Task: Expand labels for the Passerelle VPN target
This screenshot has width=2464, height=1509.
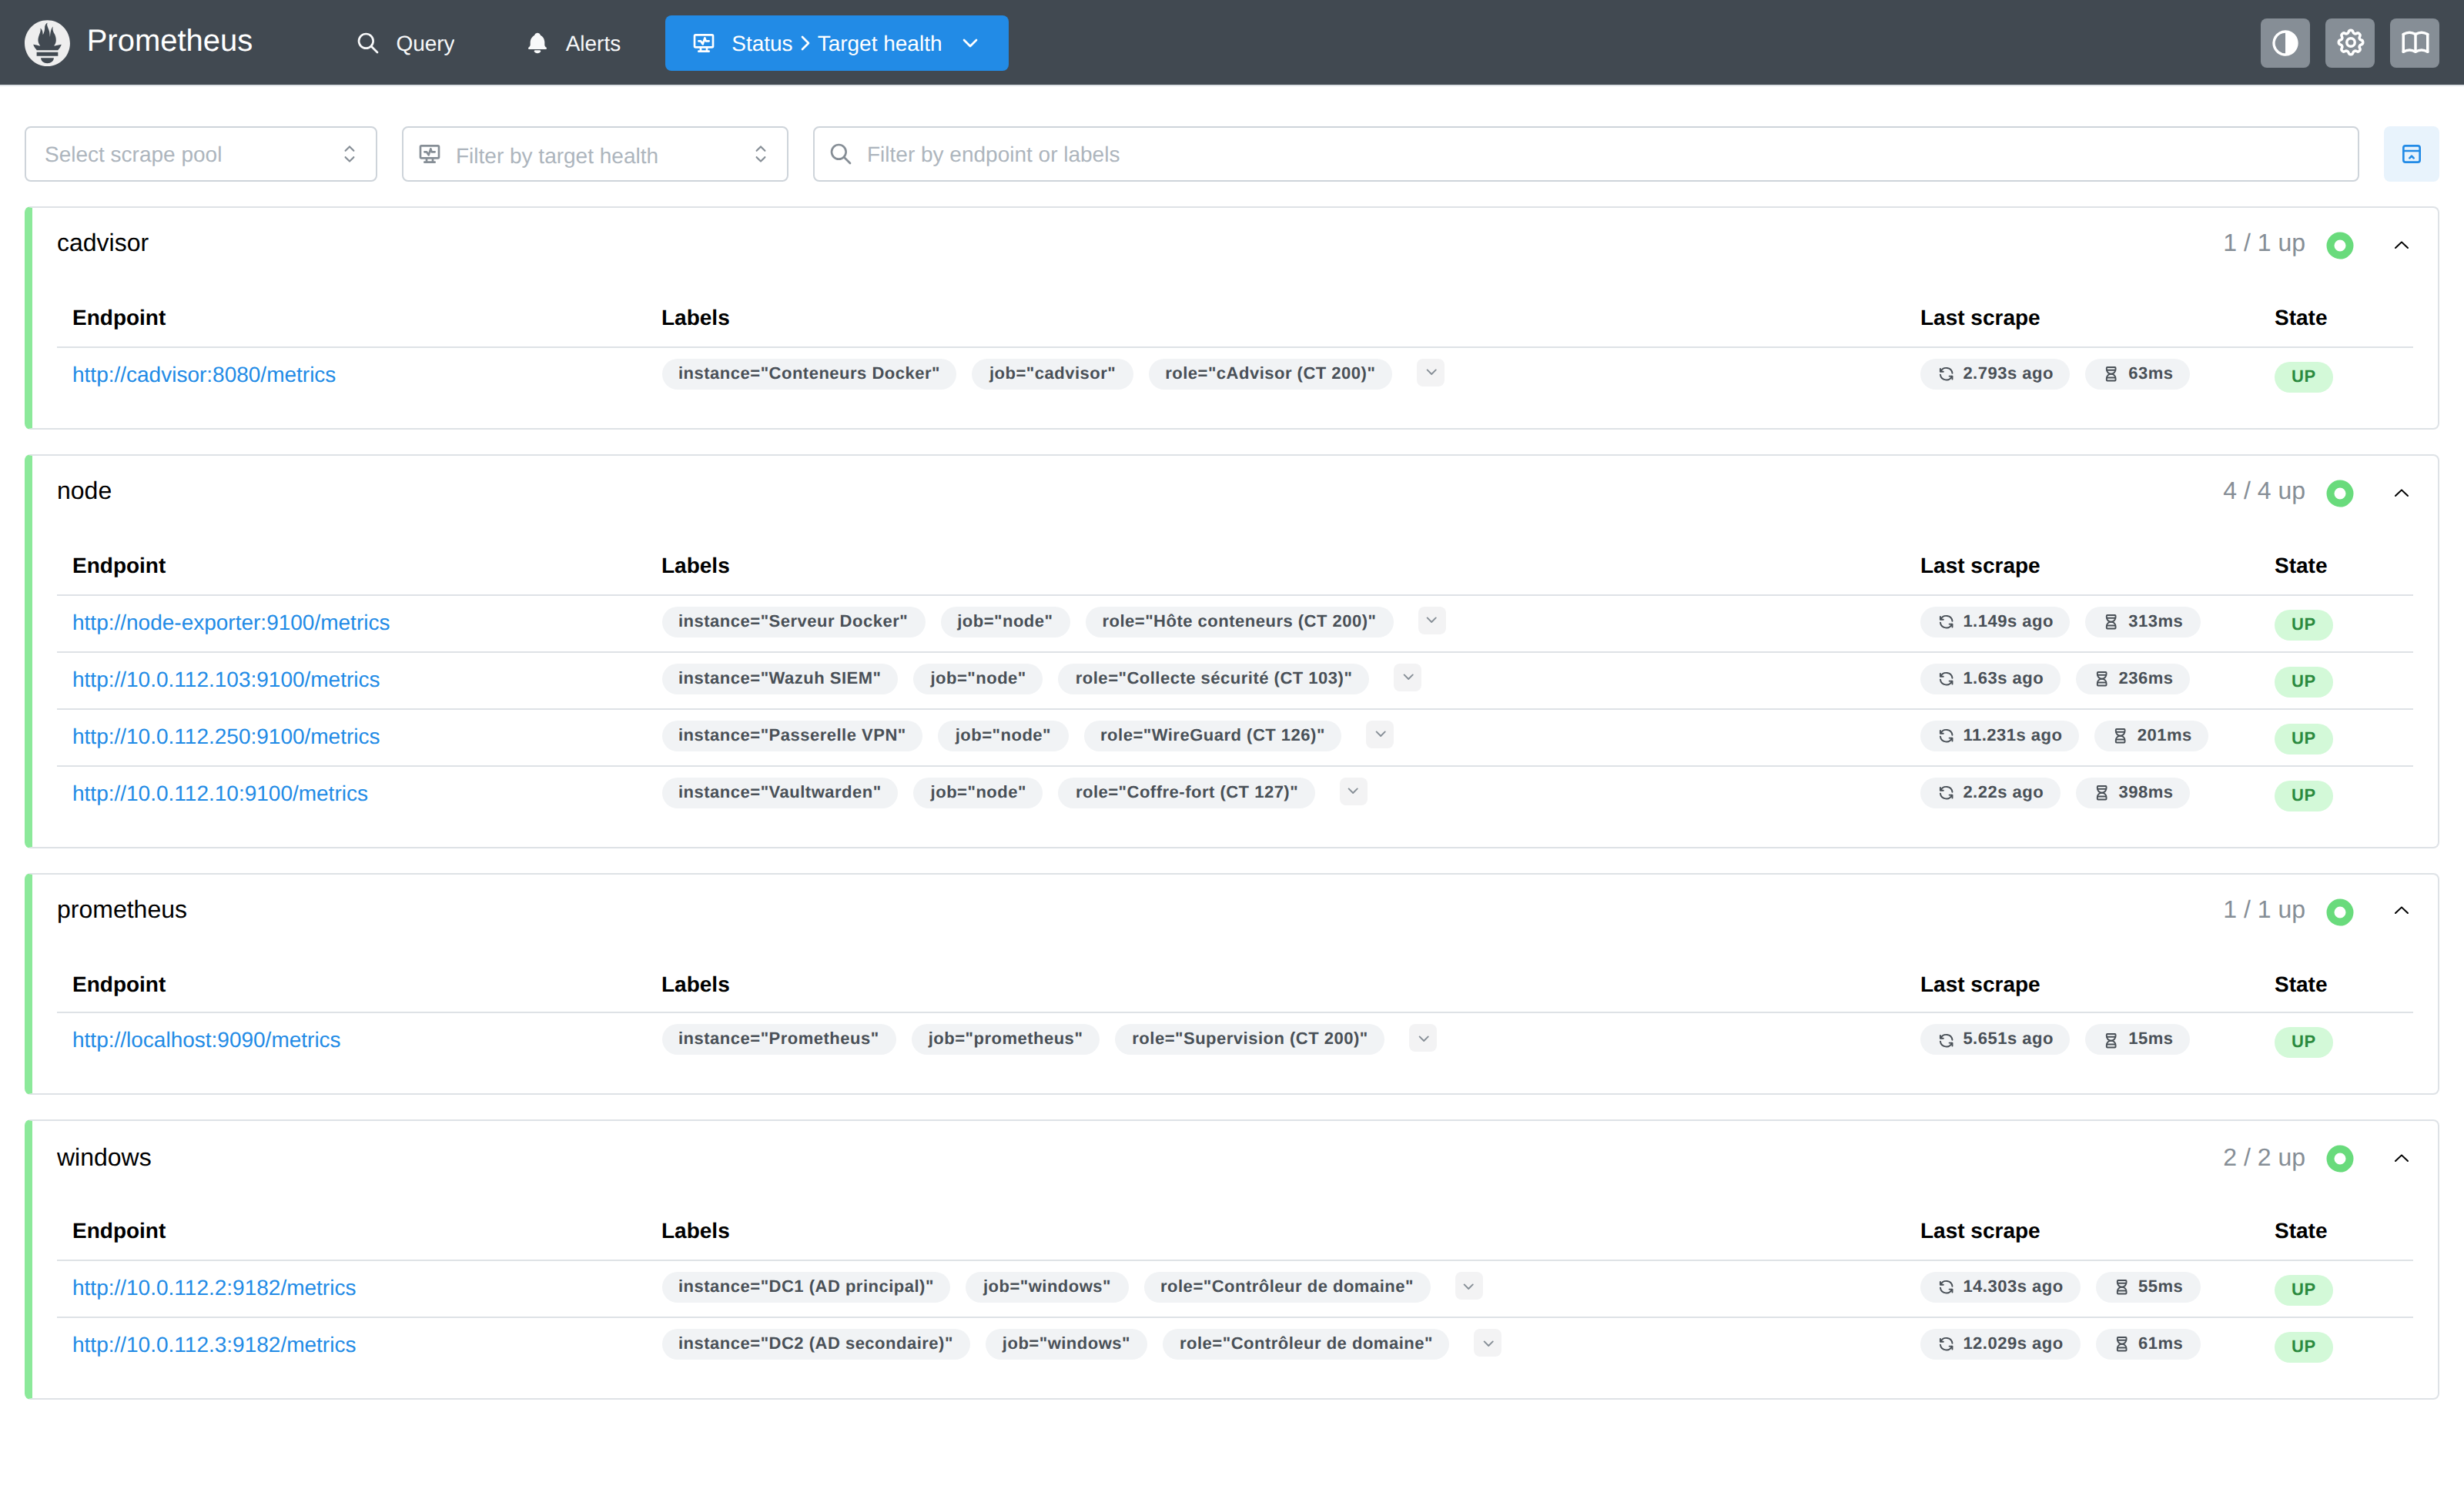Action: point(1380,735)
